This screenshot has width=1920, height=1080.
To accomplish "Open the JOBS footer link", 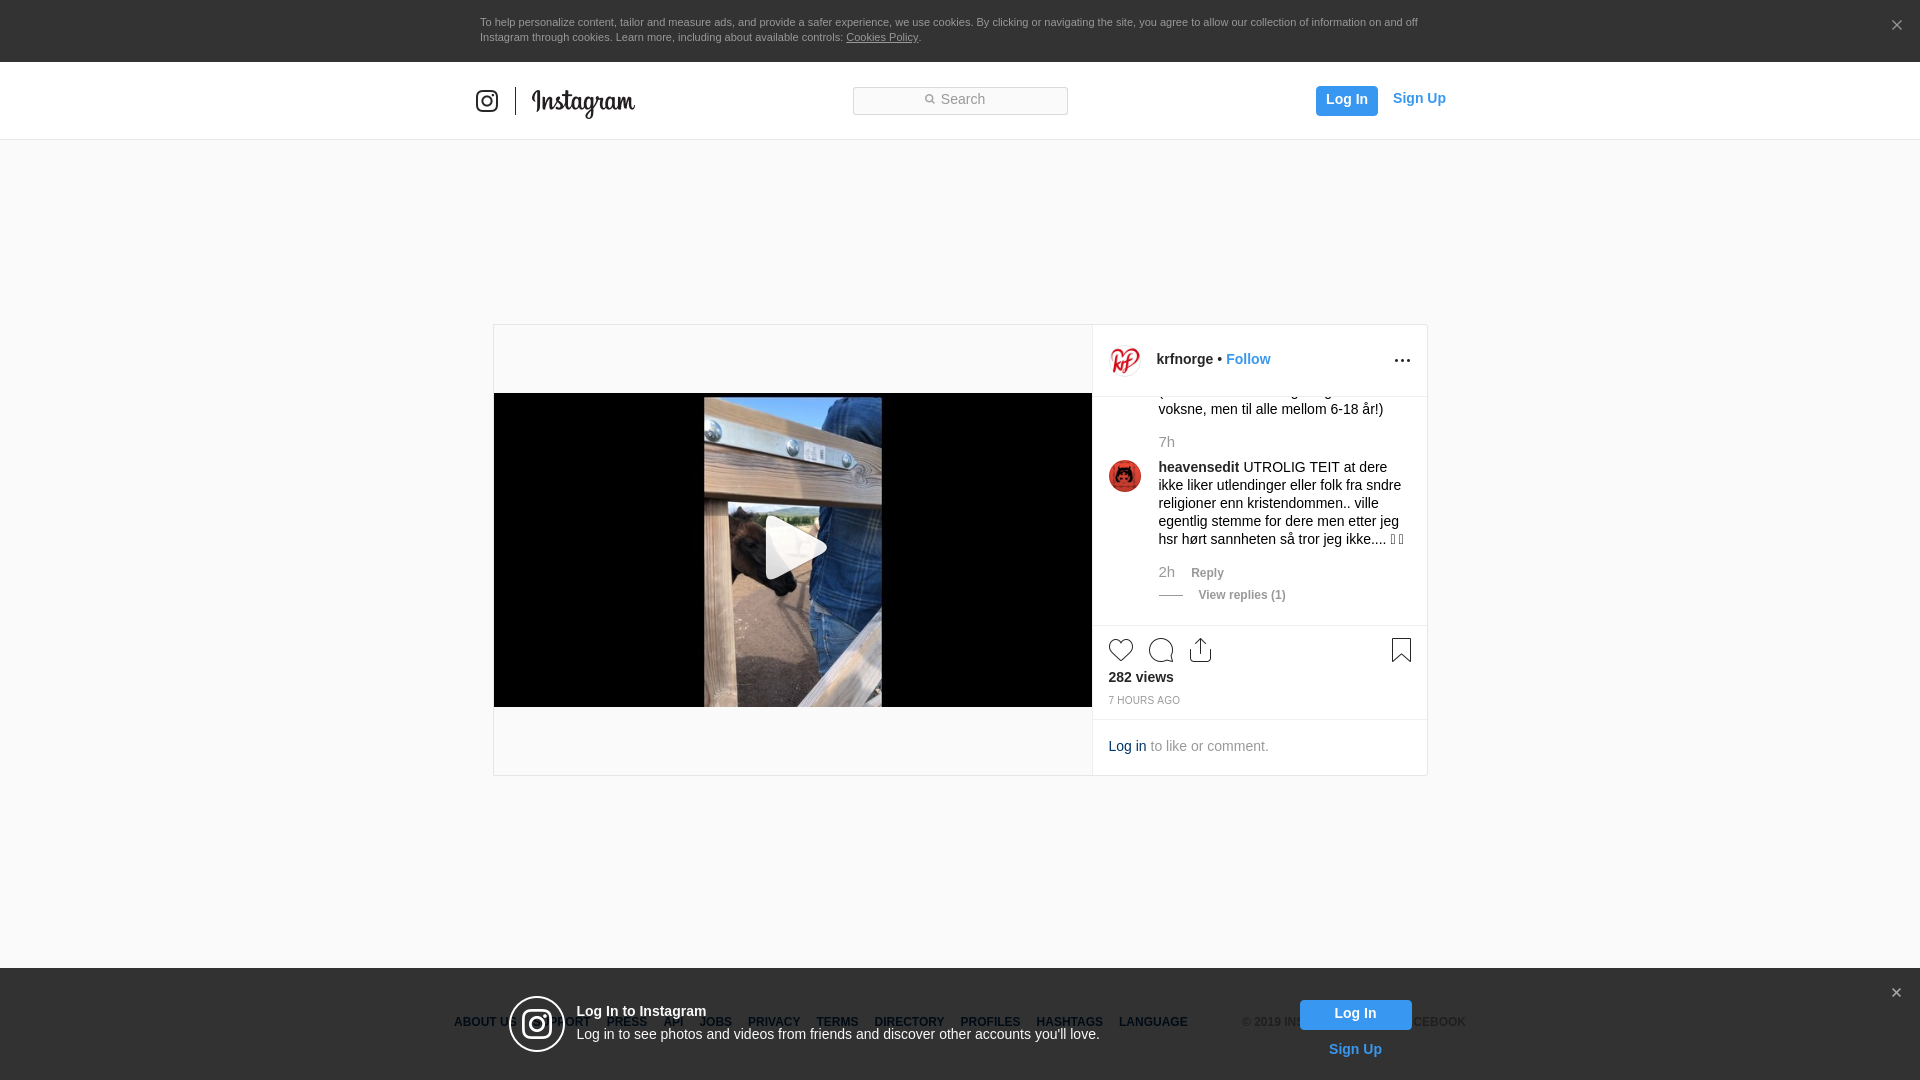I will pyautogui.click(x=715, y=1023).
